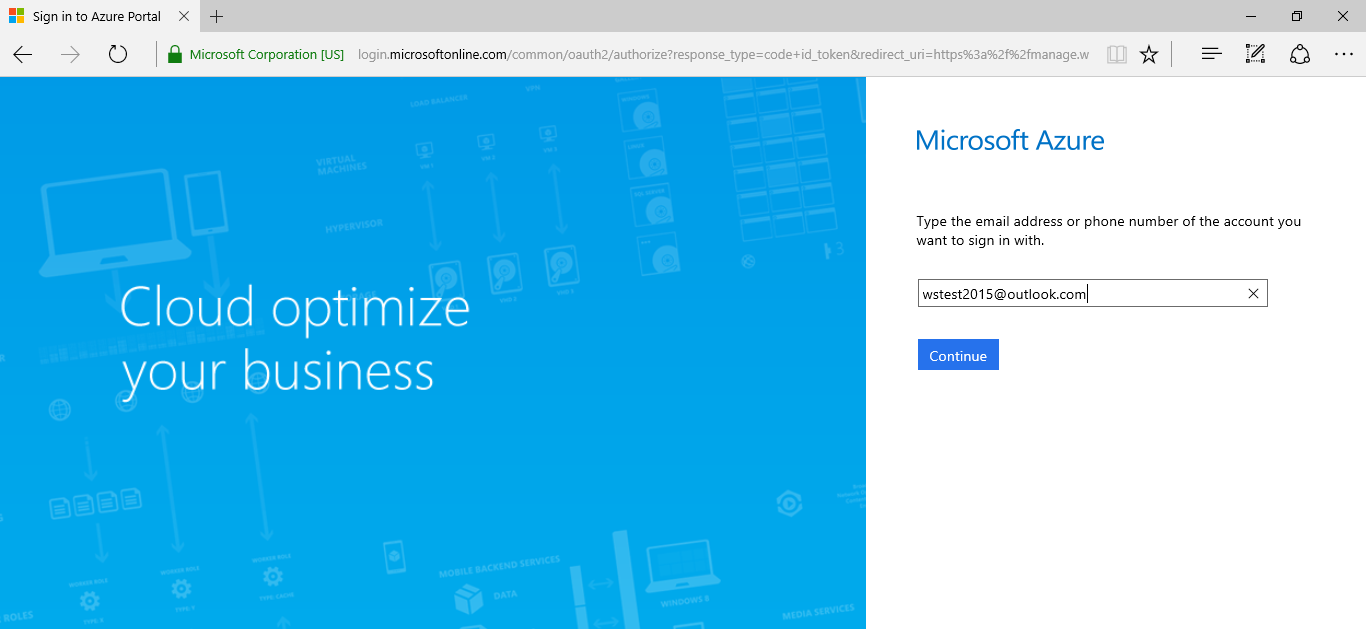Click the email address input field

click(x=1092, y=293)
